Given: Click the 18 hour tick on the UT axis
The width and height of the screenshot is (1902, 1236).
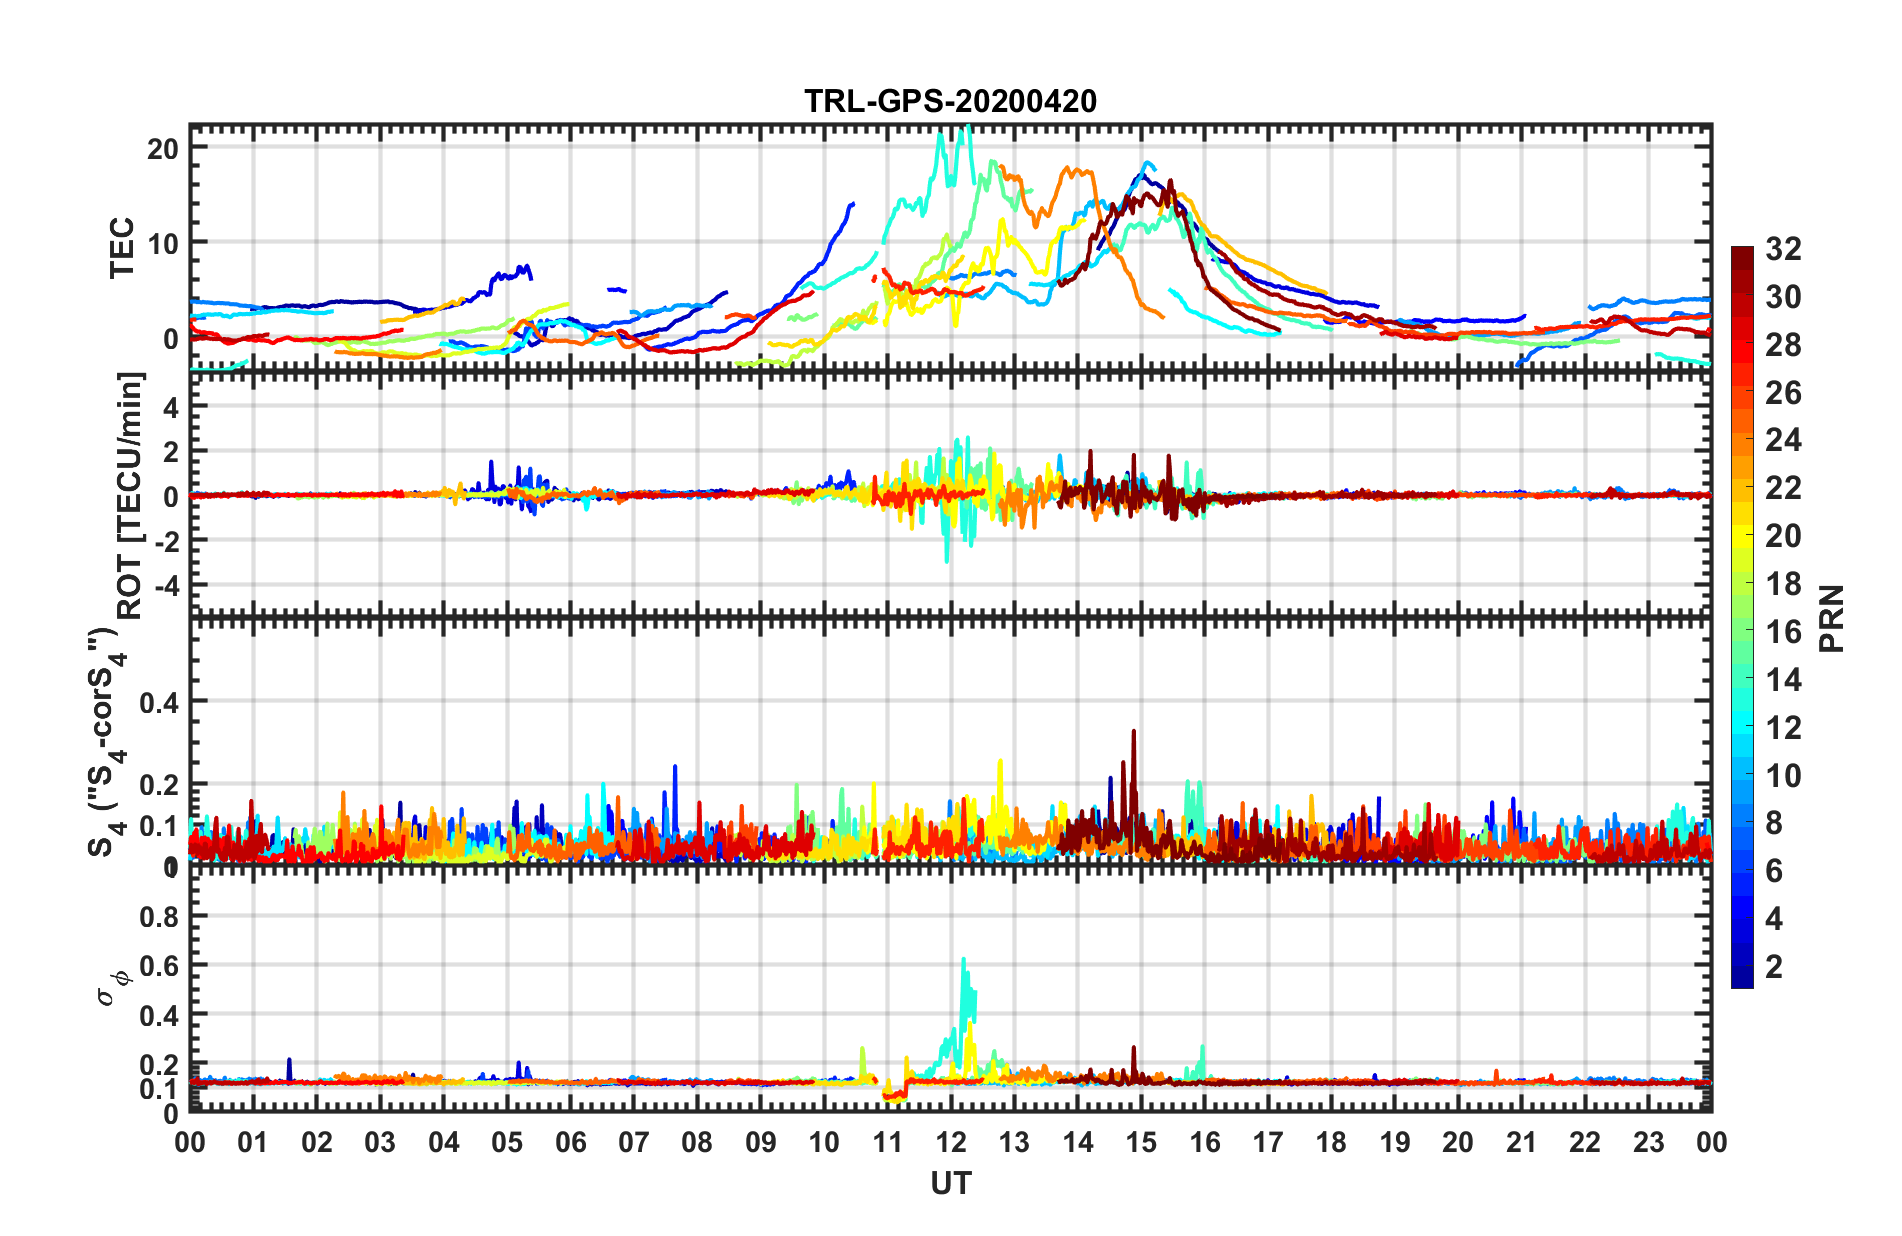Looking at the screenshot, I should pyautogui.click(x=1331, y=1142).
